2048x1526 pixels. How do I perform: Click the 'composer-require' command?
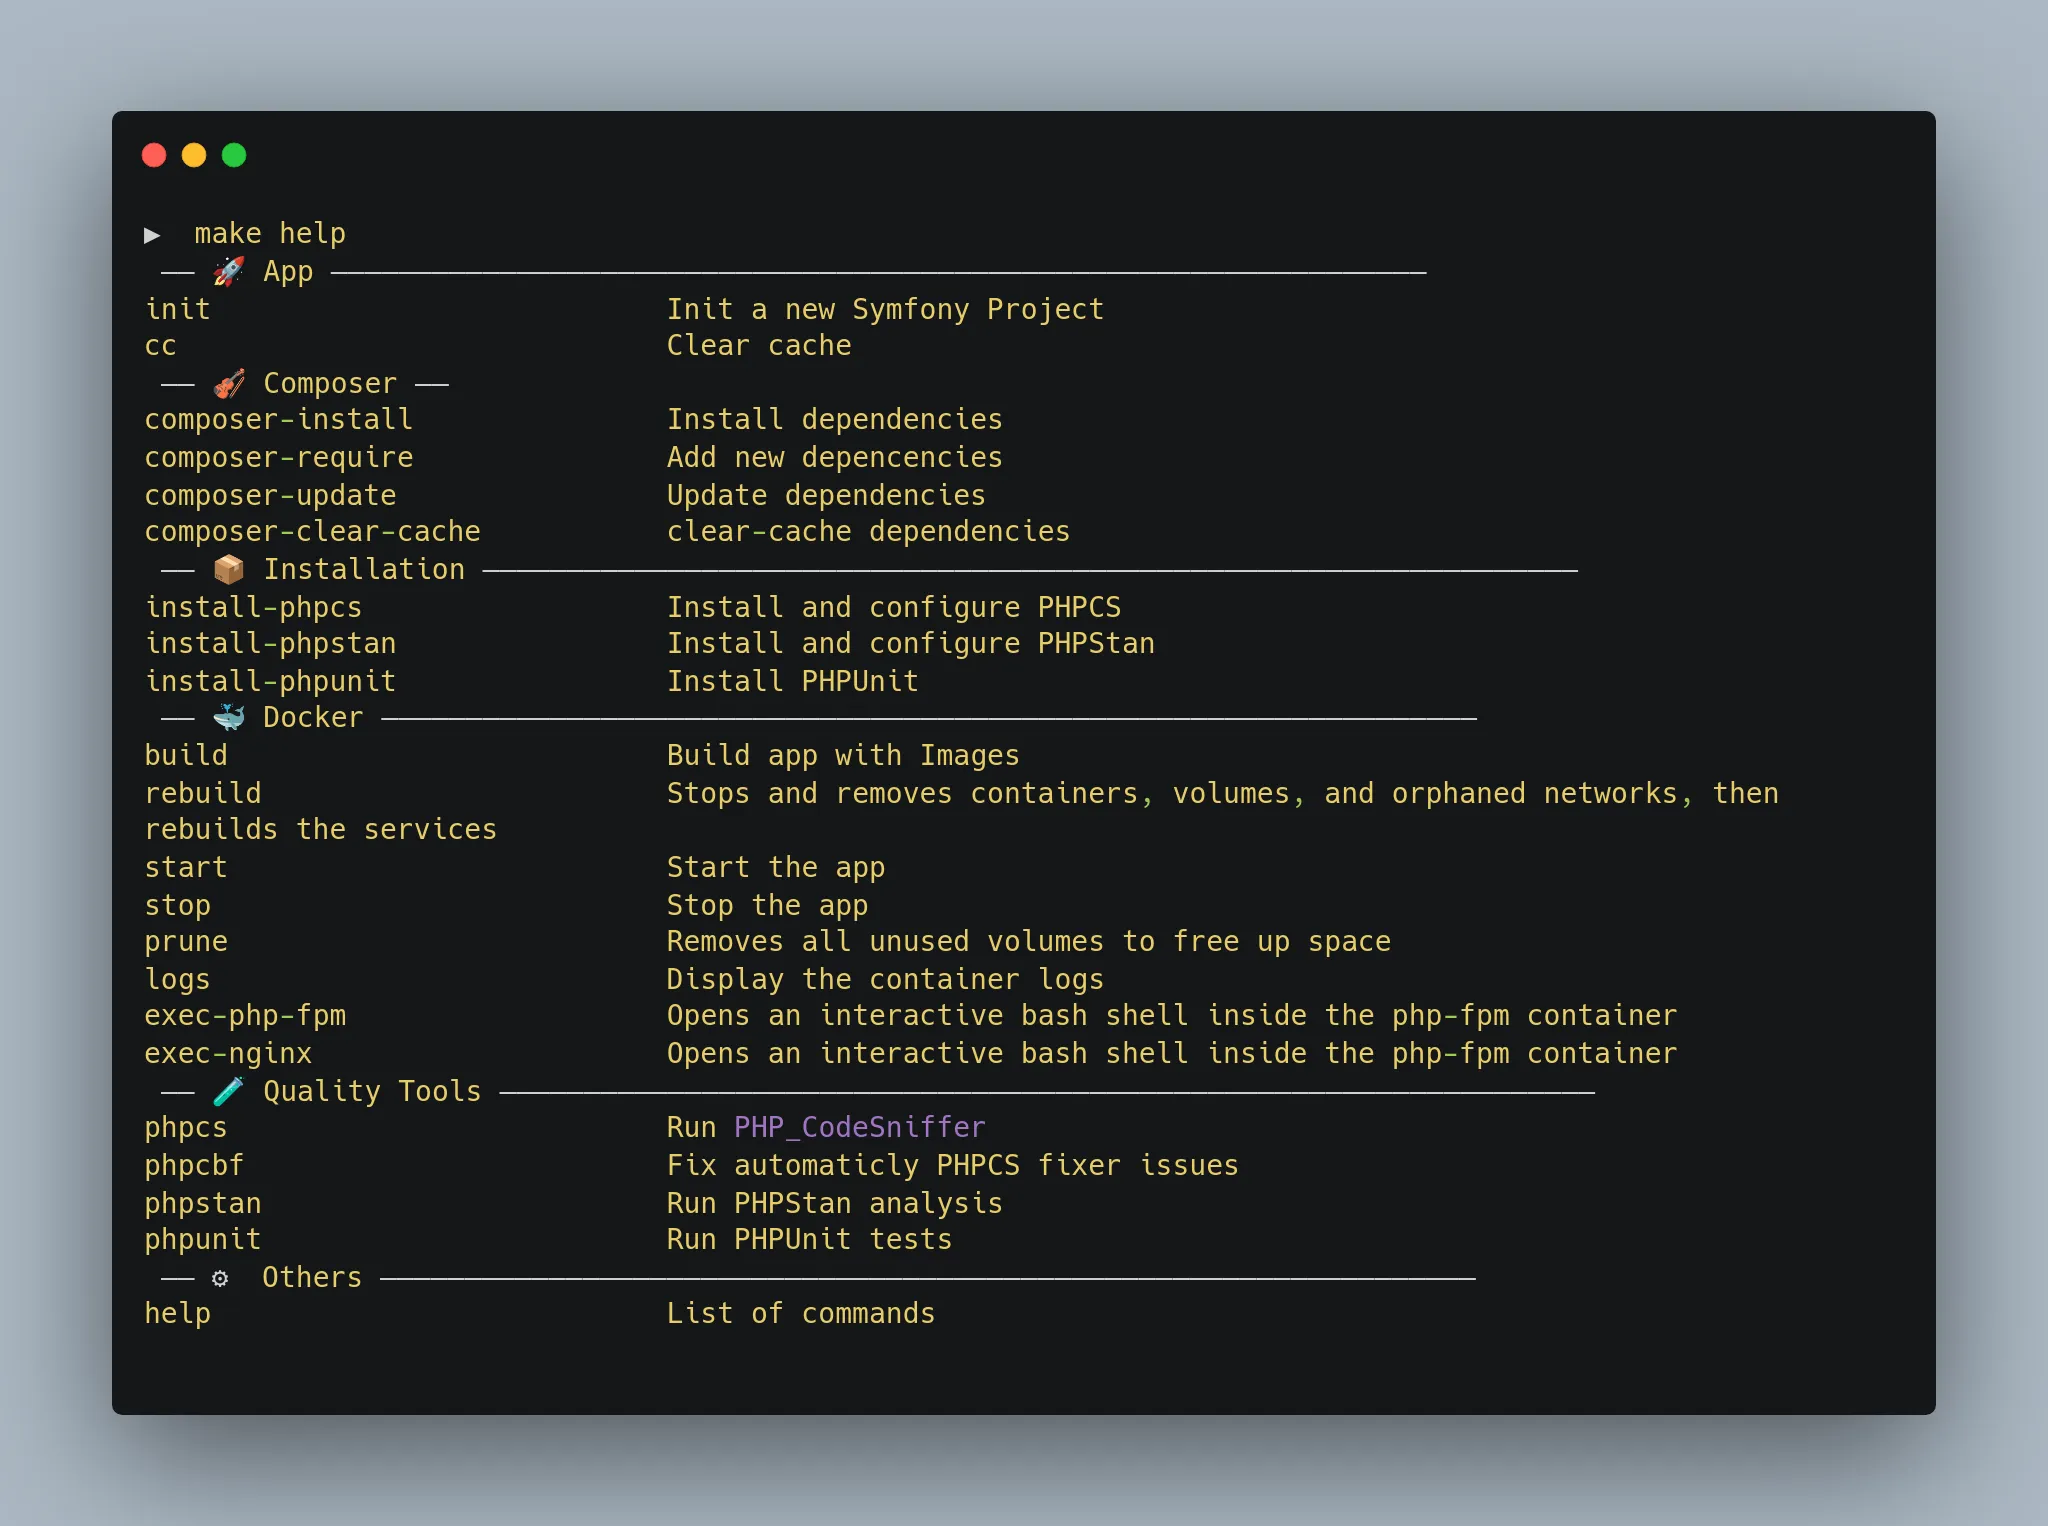click(x=279, y=458)
